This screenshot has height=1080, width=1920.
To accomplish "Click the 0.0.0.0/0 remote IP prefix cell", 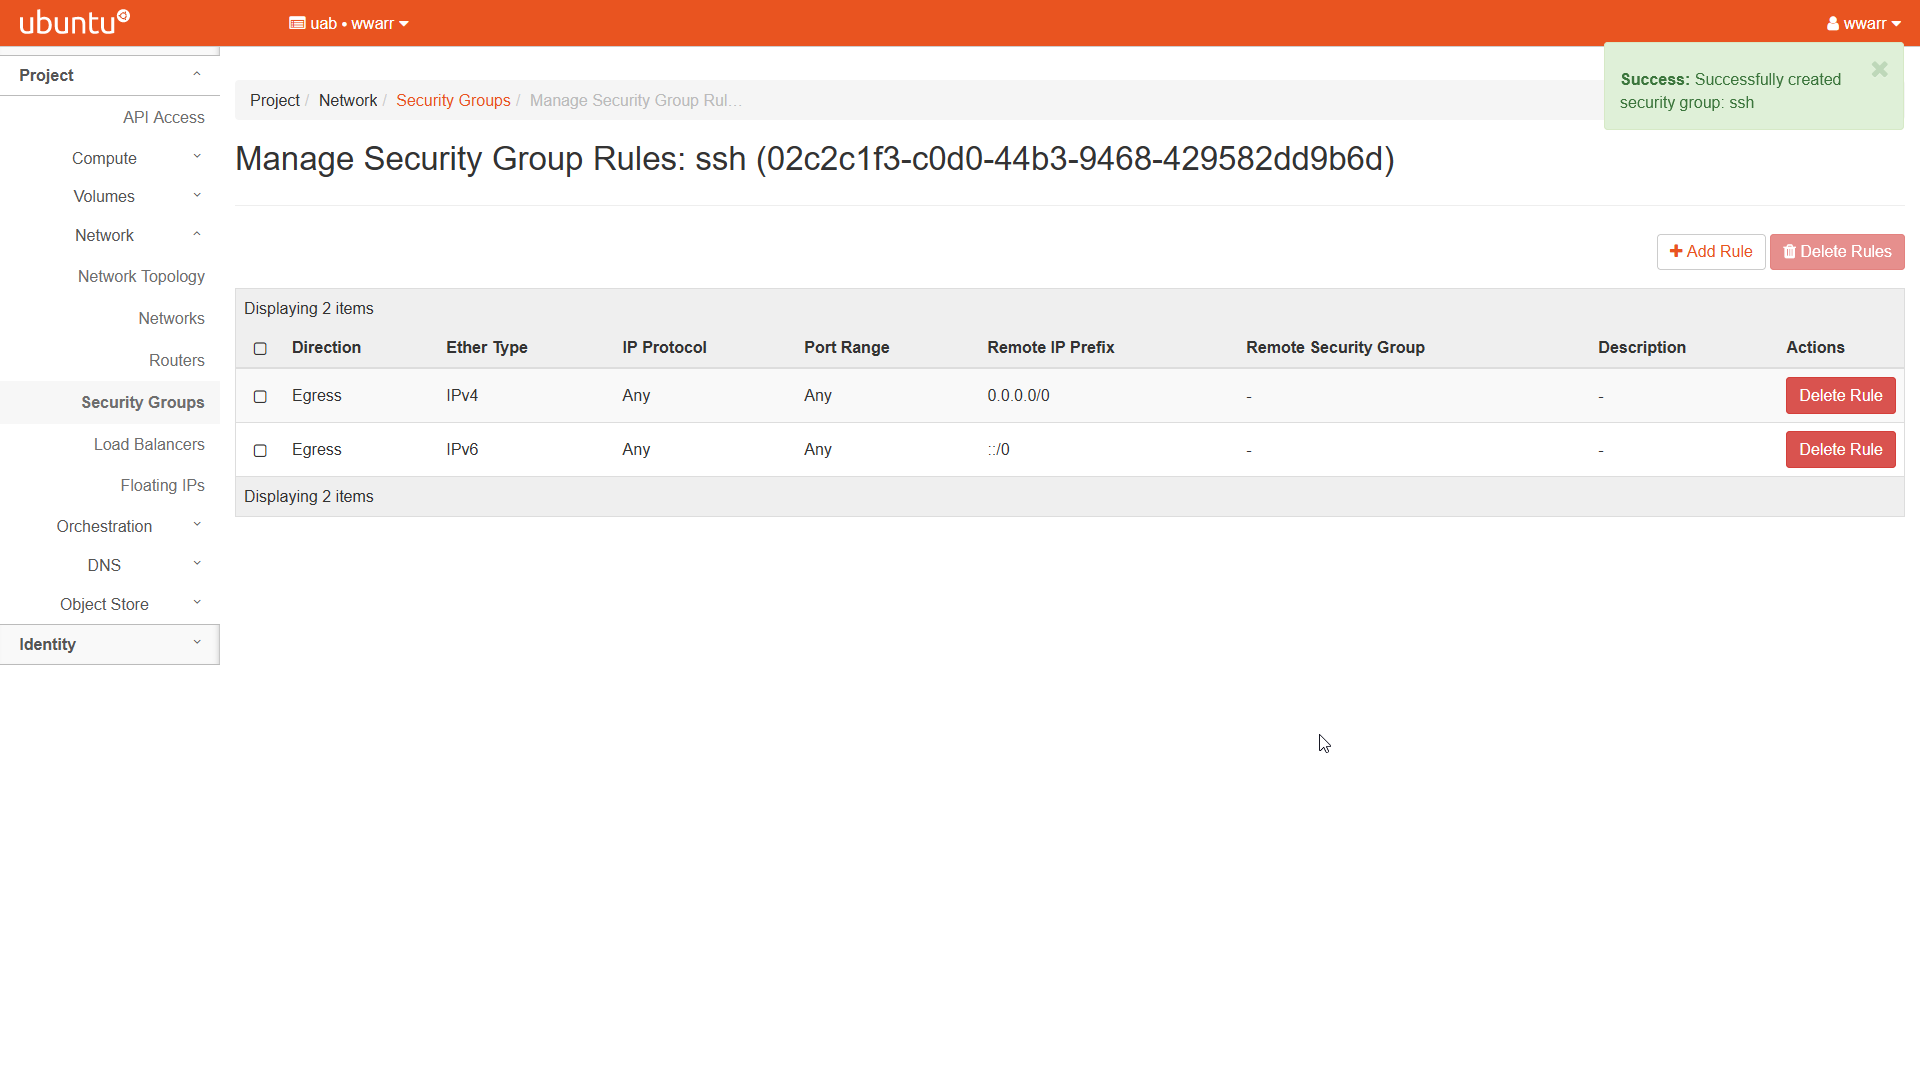I will pos(1018,396).
